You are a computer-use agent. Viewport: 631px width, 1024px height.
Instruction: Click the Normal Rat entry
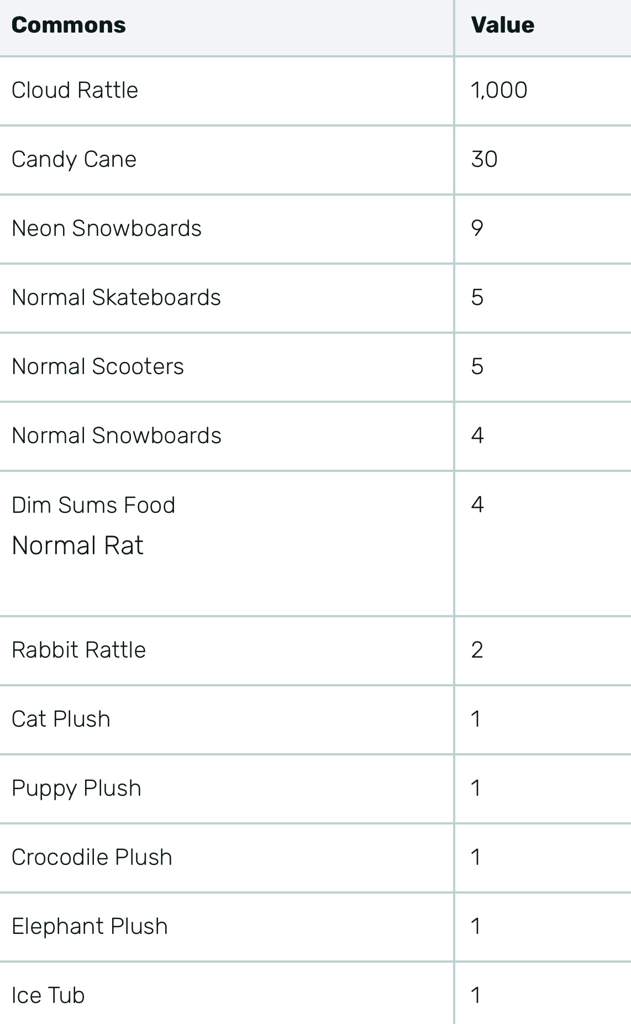[x=78, y=545]
